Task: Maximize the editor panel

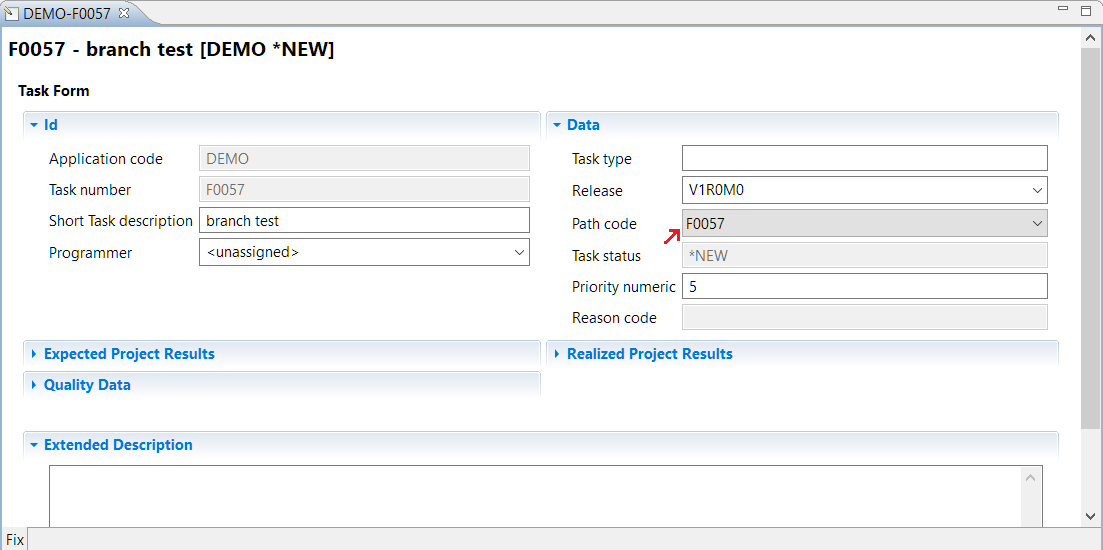Action: (x=1086, y=11)
